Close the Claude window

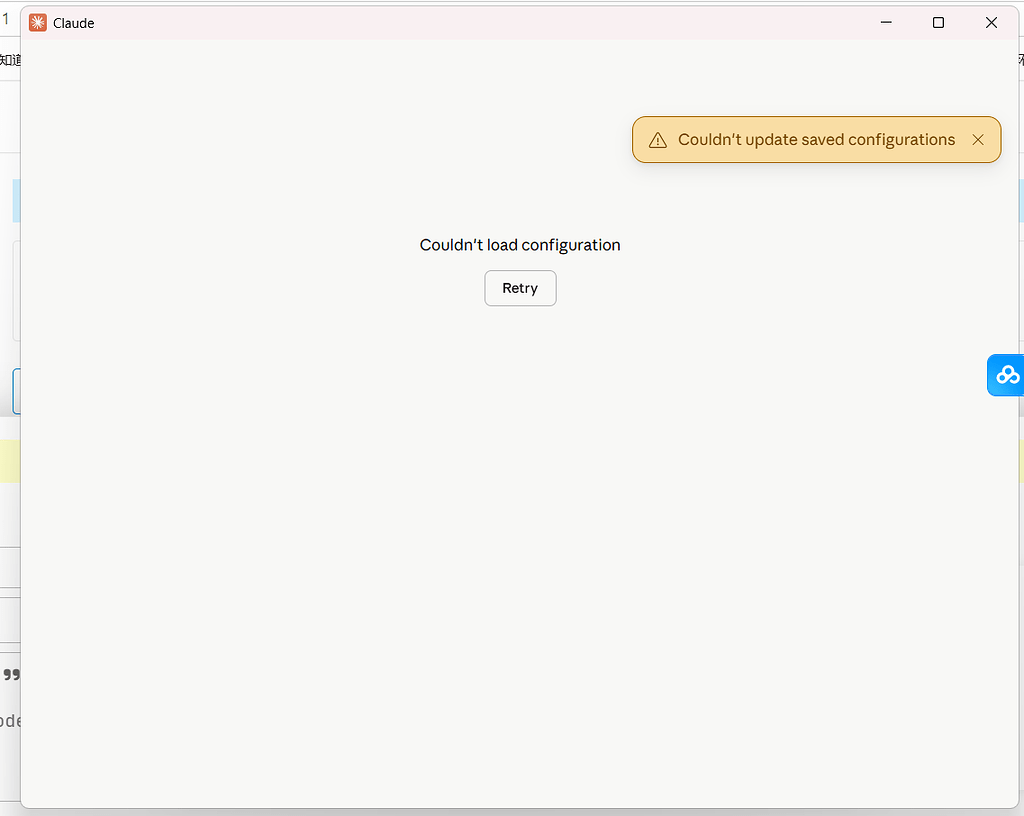point(991,22)
